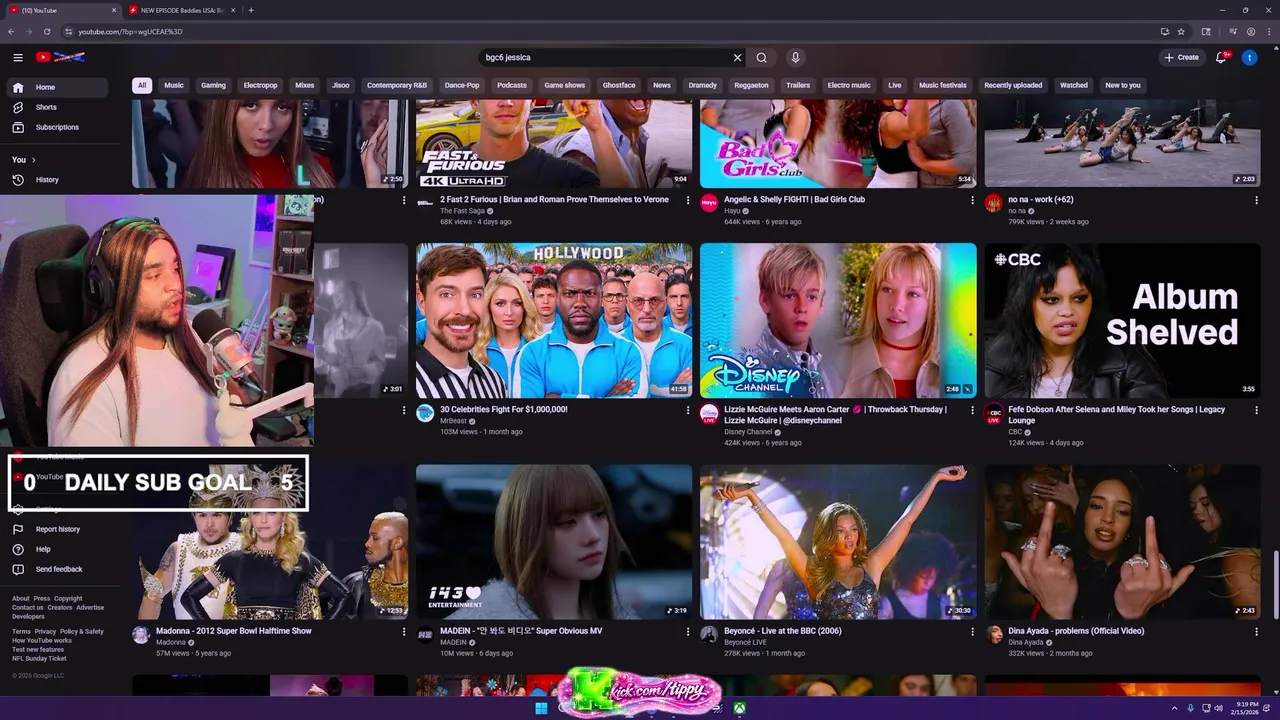Open options for MADEIN Super Obvious MV
This screenshot has width=1280, height=720.
(688, 632)
